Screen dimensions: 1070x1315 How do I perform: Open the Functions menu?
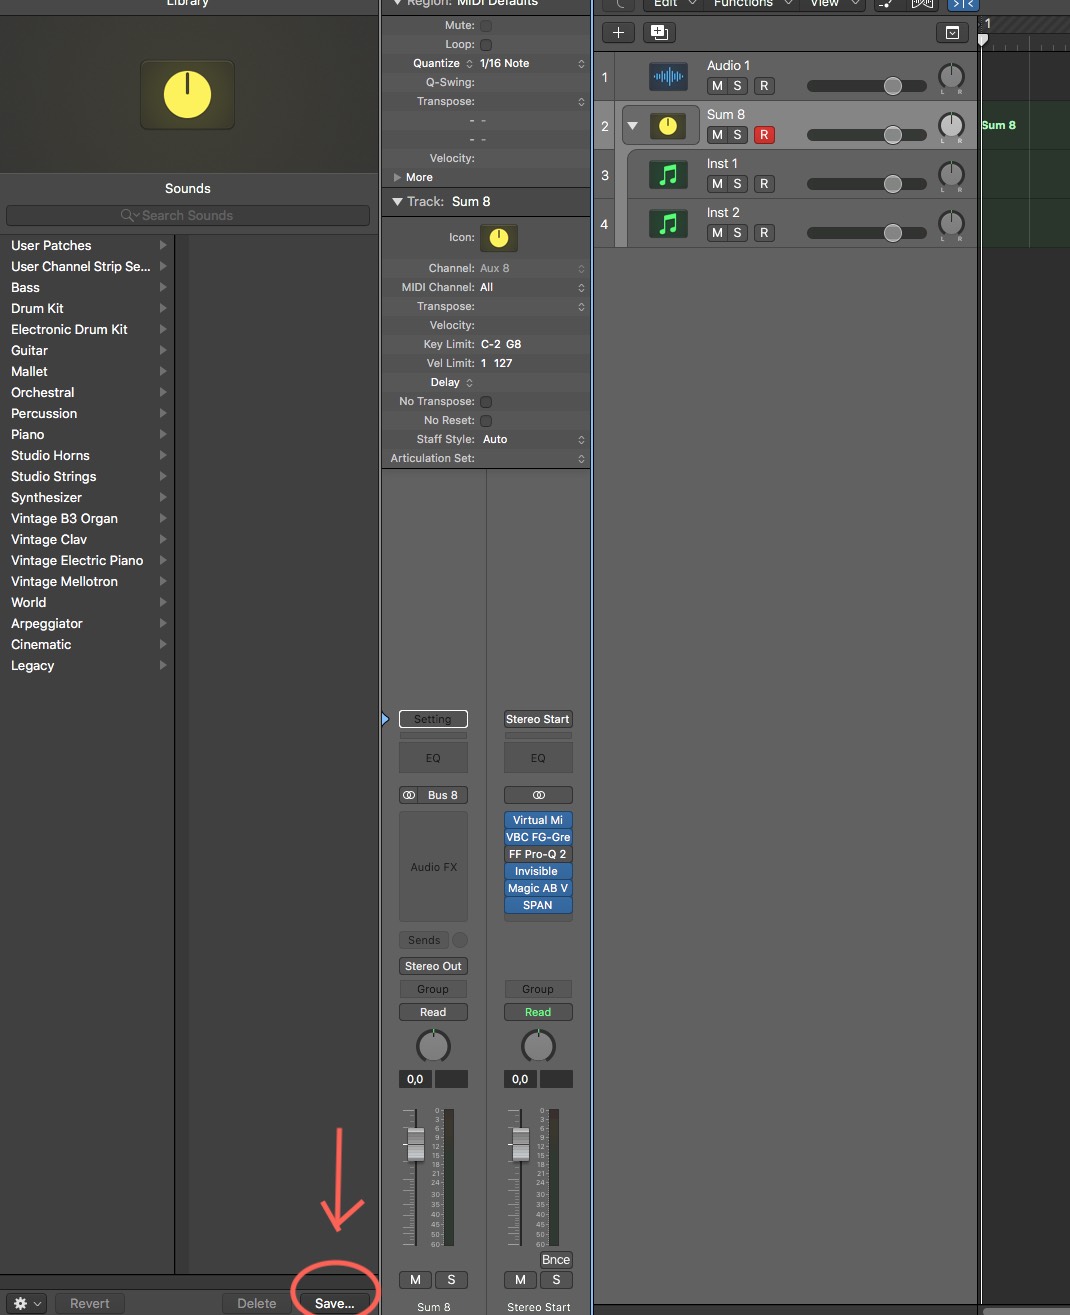point(752,4)
